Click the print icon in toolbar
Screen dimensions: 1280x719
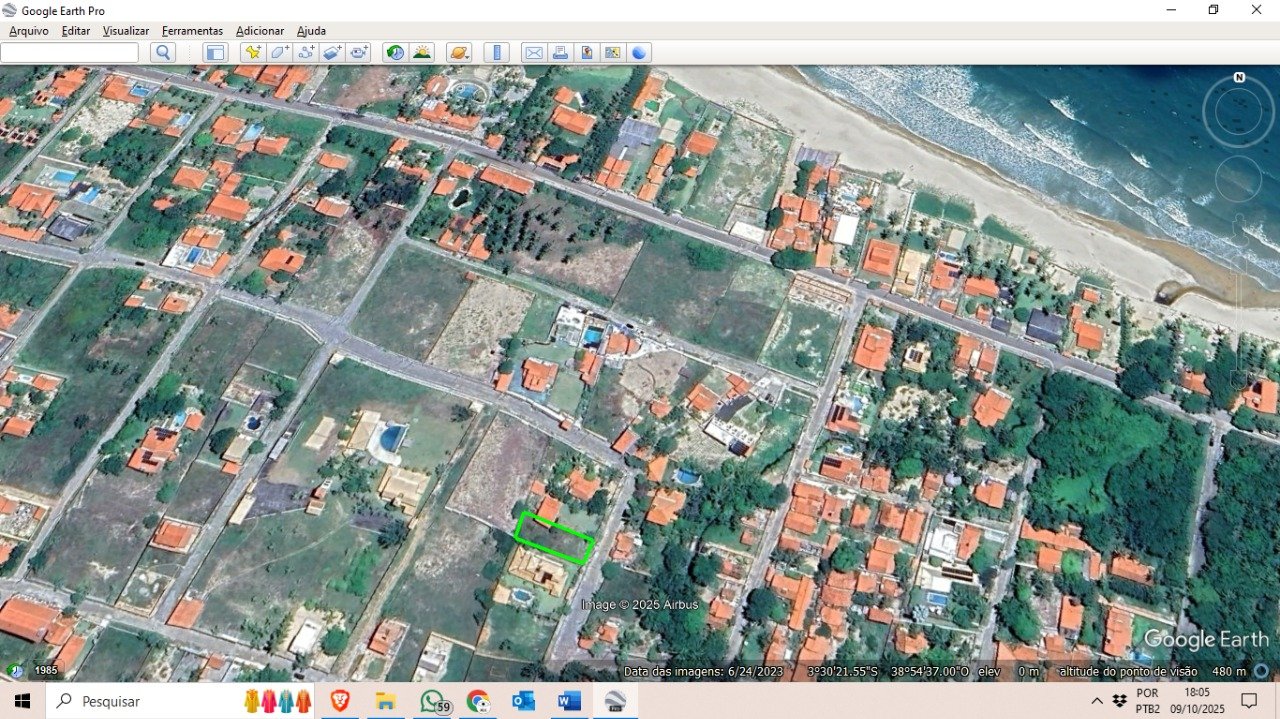click(x=560, y=53)
